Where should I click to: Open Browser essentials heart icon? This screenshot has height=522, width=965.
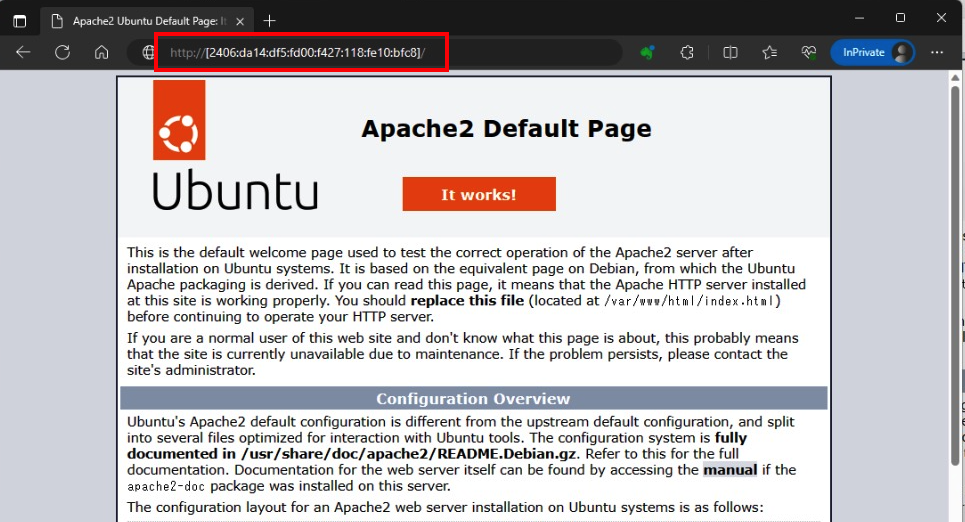click(x=809, y=52)
